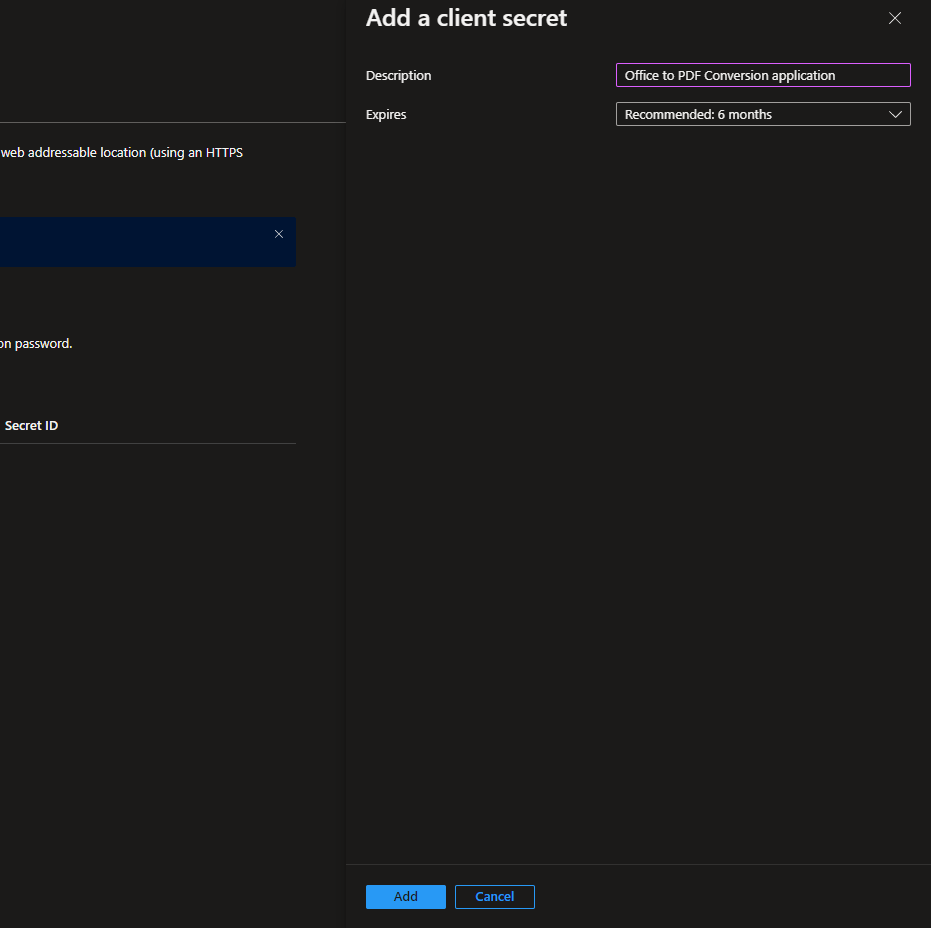Image resolution: width=931 pixels, height=928 pixels.
Task: Click the blue info banner body
Action: pos(130,242)
